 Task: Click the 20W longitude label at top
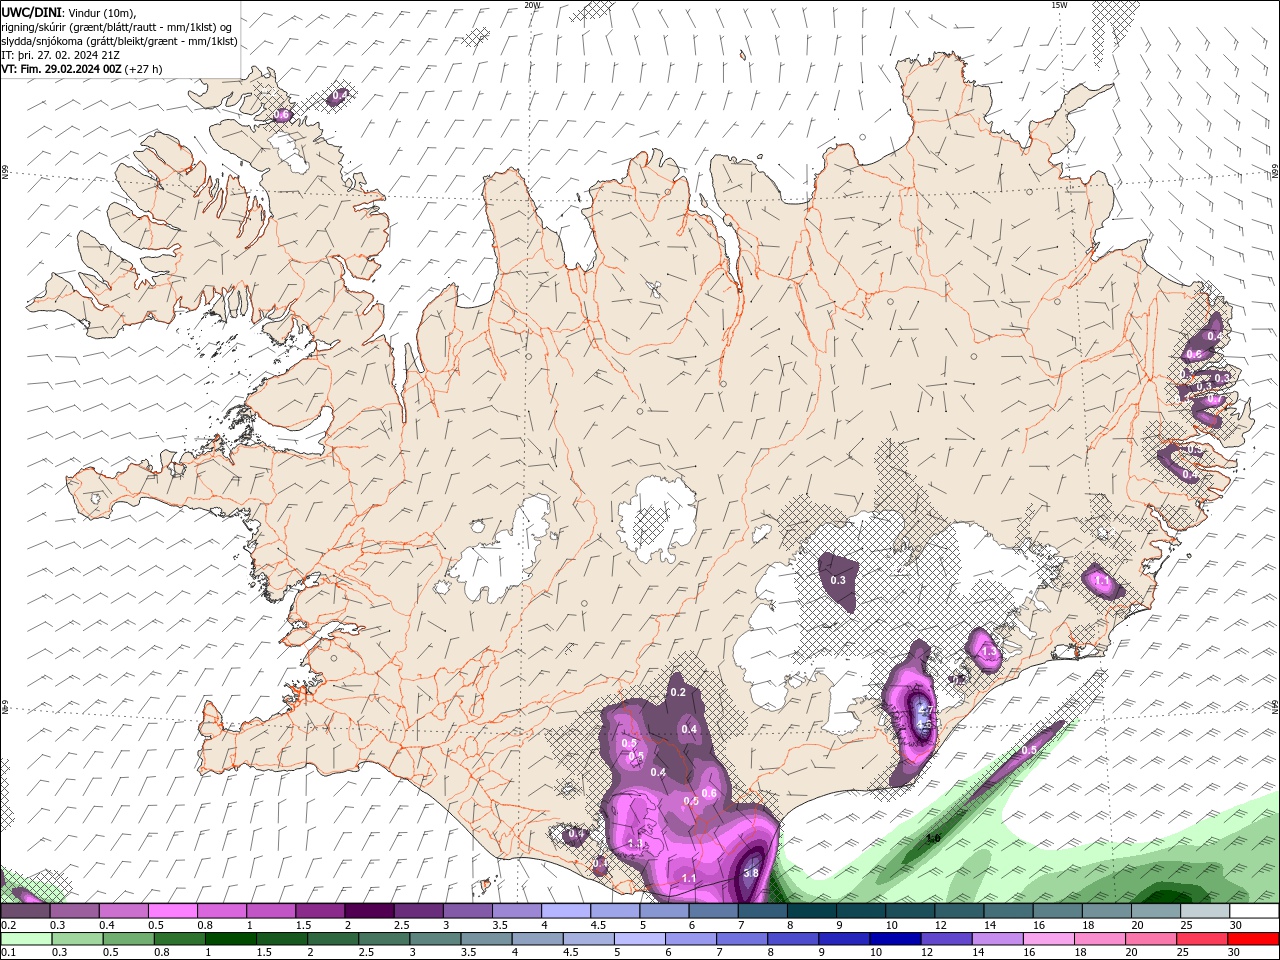point(532,5)
